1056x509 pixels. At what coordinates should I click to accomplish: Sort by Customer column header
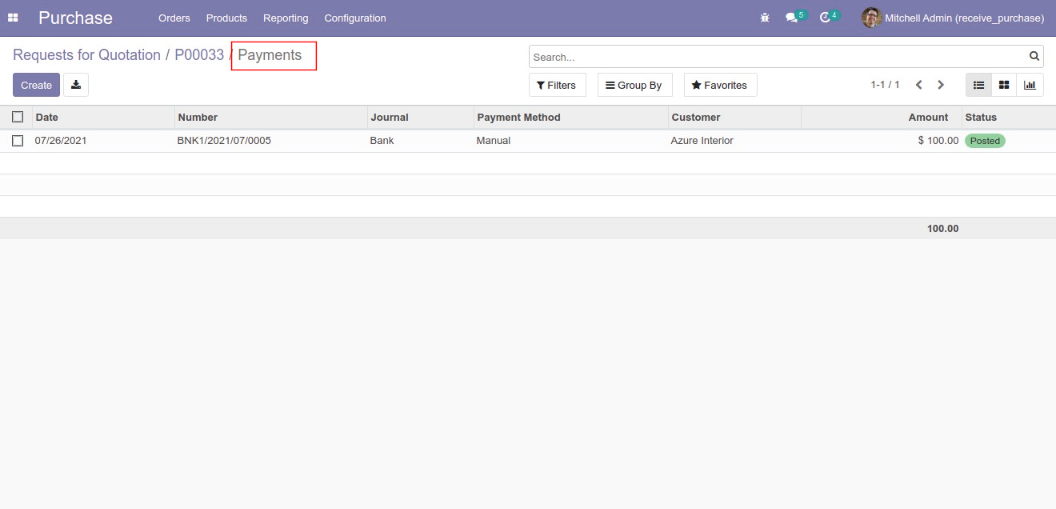point(735,117)
